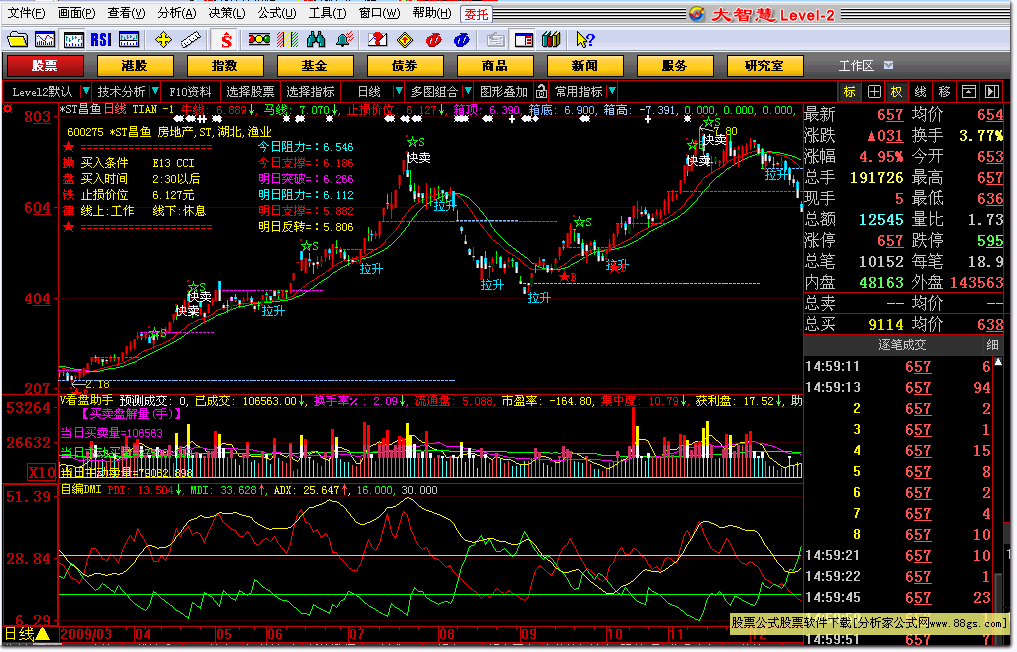Click the alarm bell alert icon

tap(344, 40)
